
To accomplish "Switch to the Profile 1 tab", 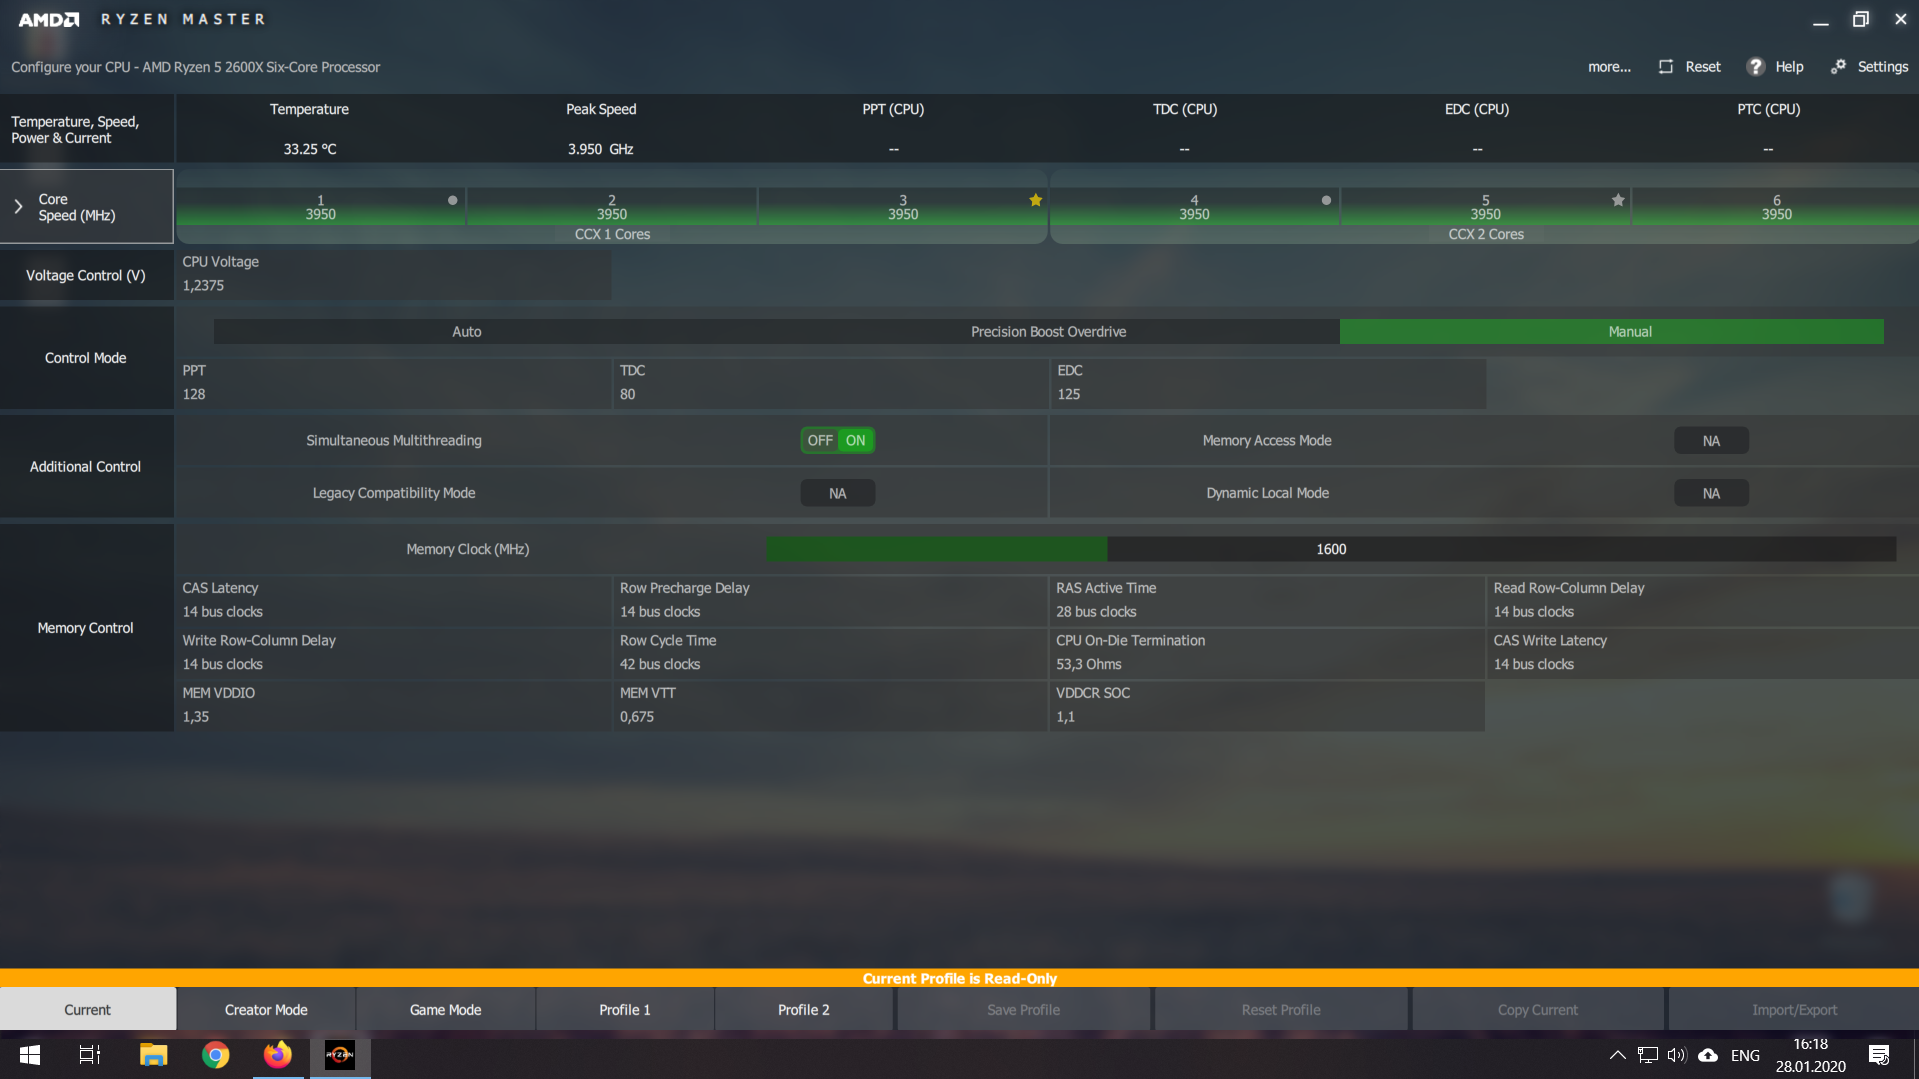I will pyautogui.click(x=625, y=1010).
